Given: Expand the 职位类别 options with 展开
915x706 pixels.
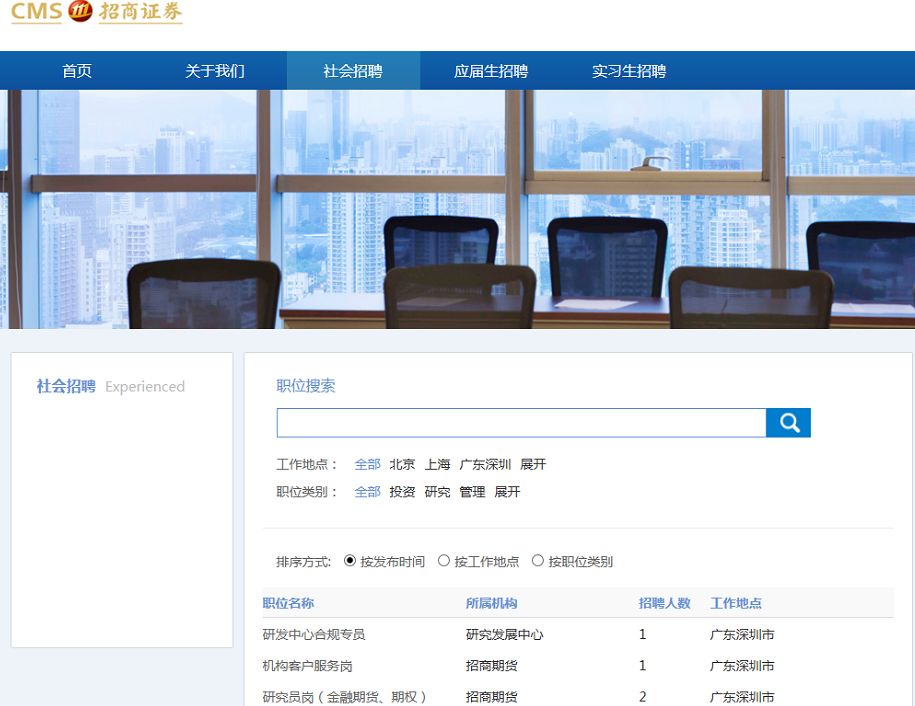Looking at the screenshot, I should coord(507,492).
